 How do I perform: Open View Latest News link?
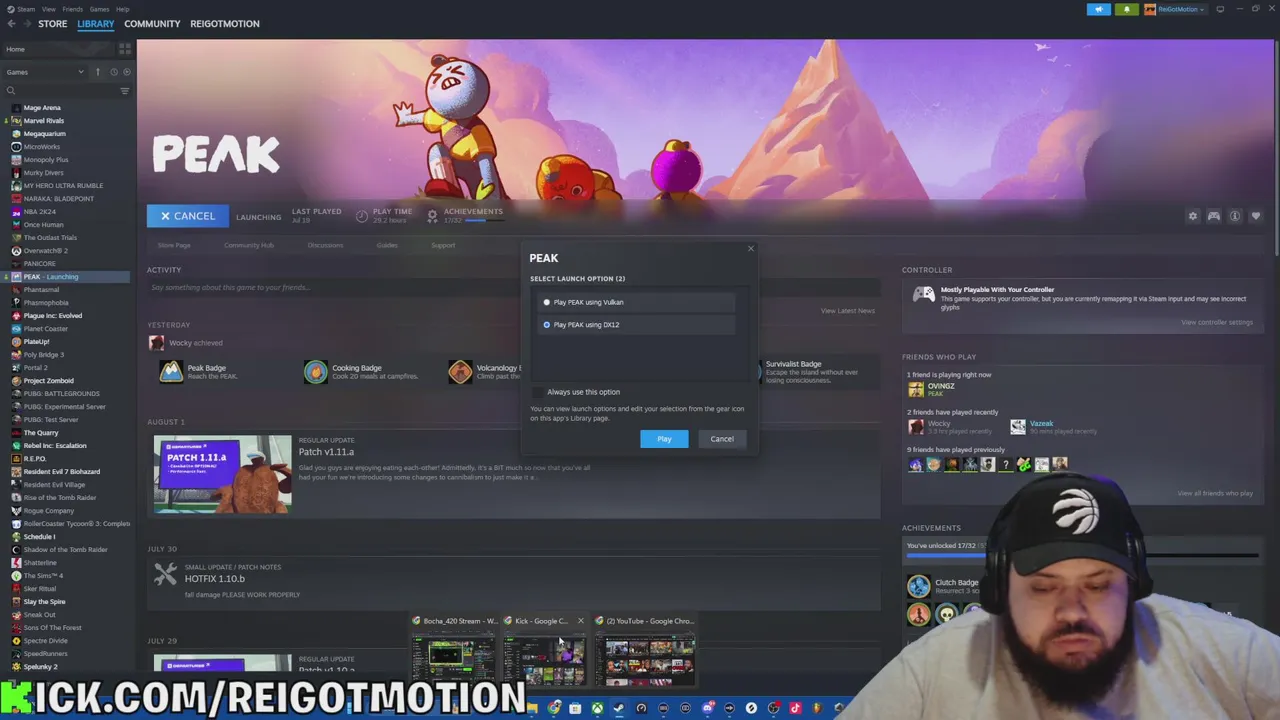pyautogui.click(x=847, y=311)
